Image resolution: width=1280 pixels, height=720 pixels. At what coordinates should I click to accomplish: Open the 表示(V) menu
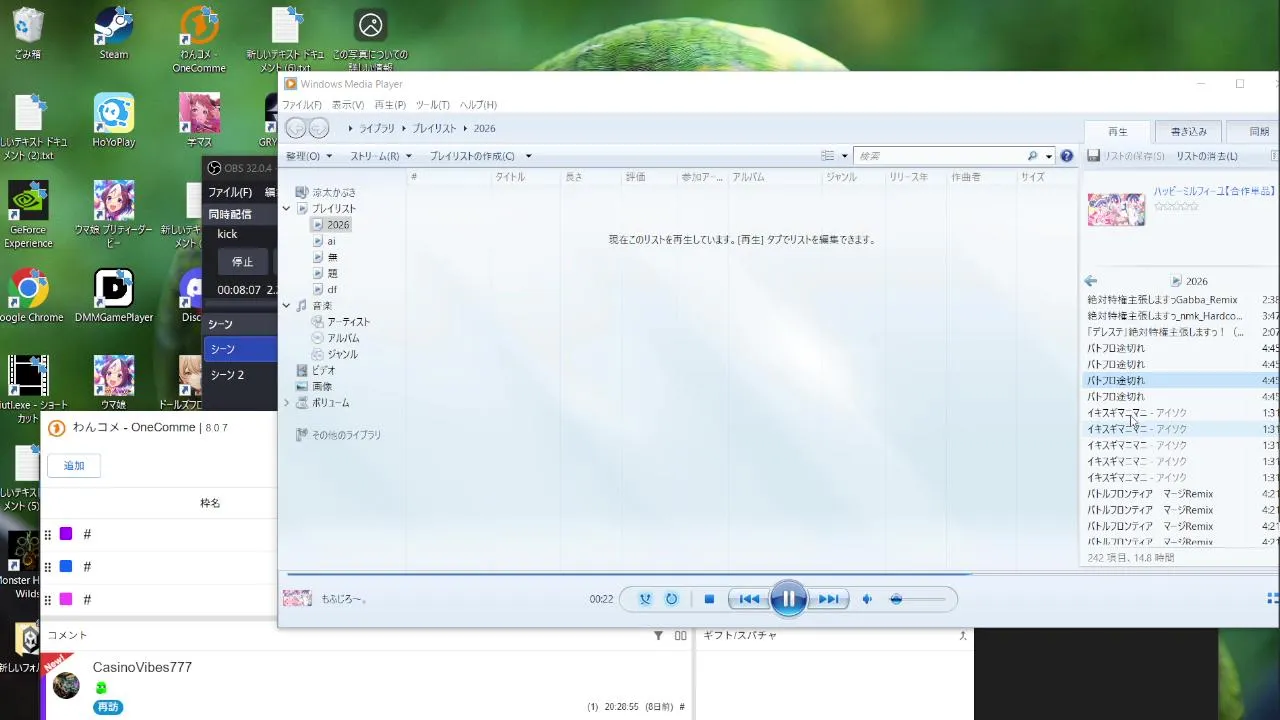pyautogui.click(x=348, y=105)
